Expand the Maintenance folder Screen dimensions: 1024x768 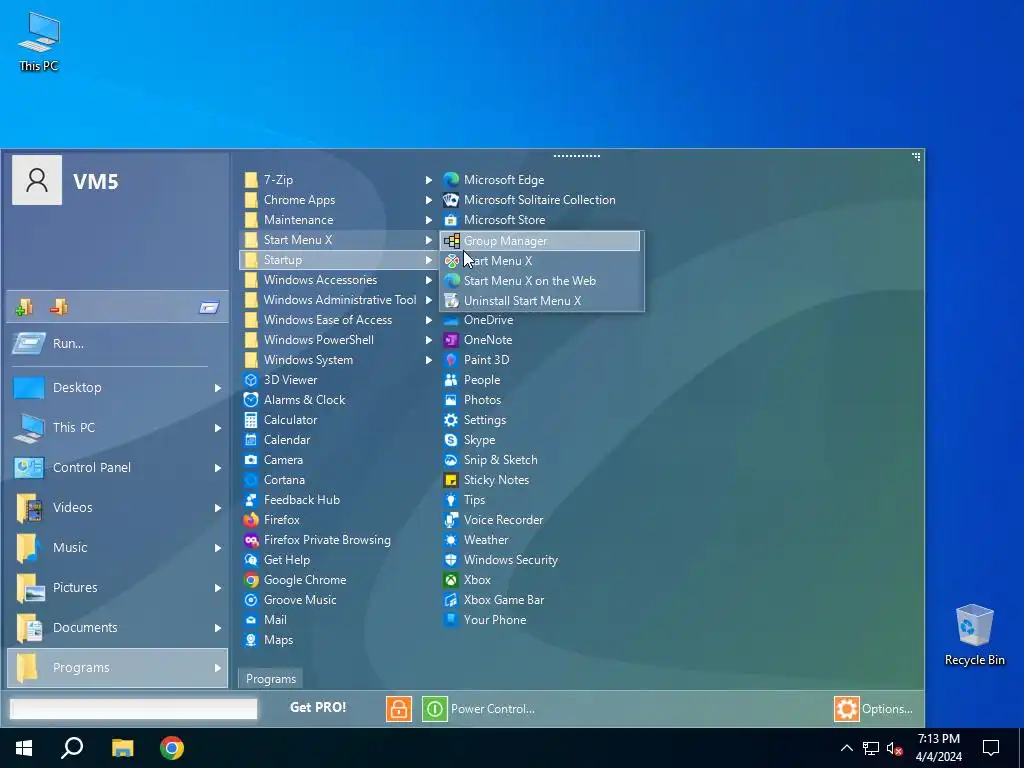click(x=428, y=220)
